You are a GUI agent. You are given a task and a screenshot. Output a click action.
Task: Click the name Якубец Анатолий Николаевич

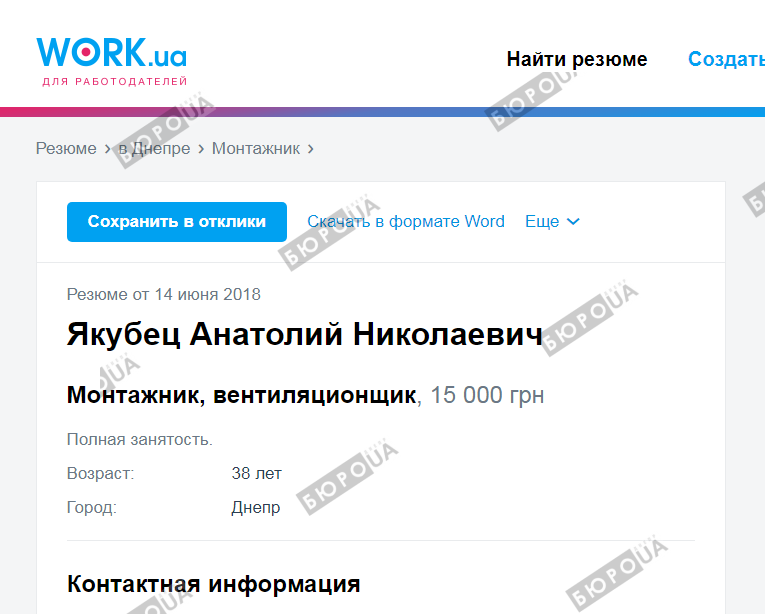304,334
